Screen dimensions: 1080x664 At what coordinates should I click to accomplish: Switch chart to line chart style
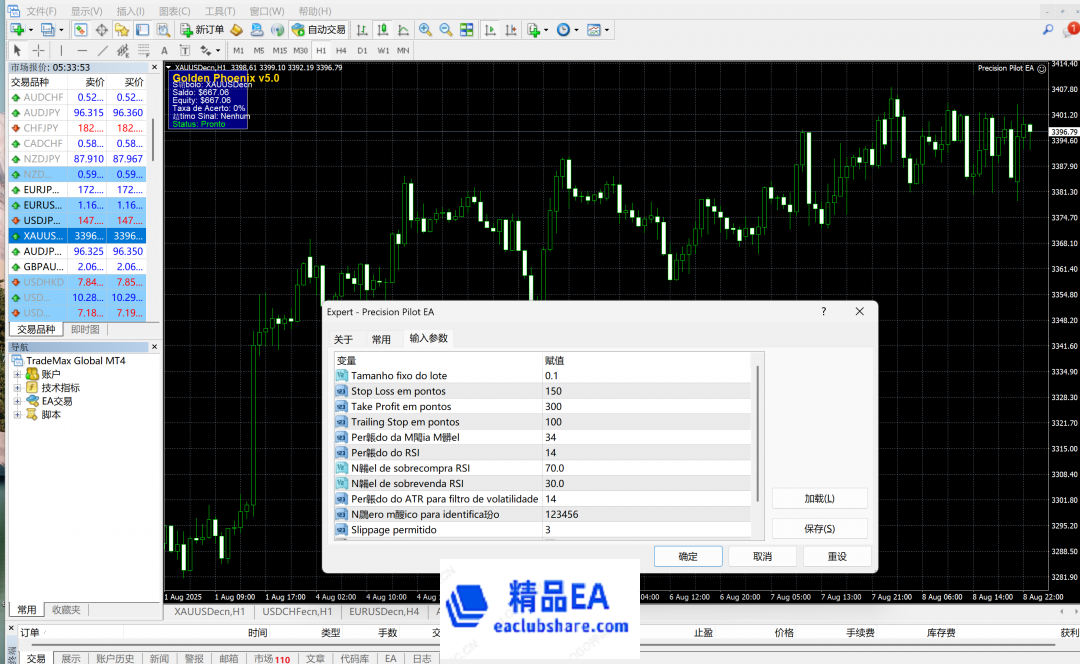[x=404, y=30]
